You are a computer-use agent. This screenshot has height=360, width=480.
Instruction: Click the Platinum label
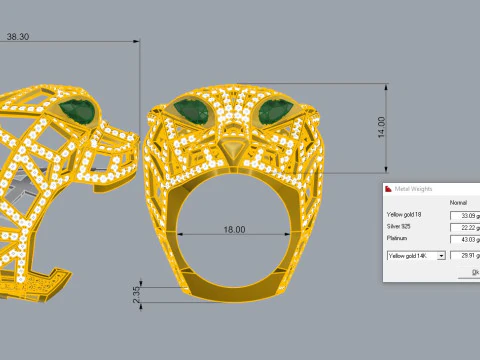click(397, 238)
